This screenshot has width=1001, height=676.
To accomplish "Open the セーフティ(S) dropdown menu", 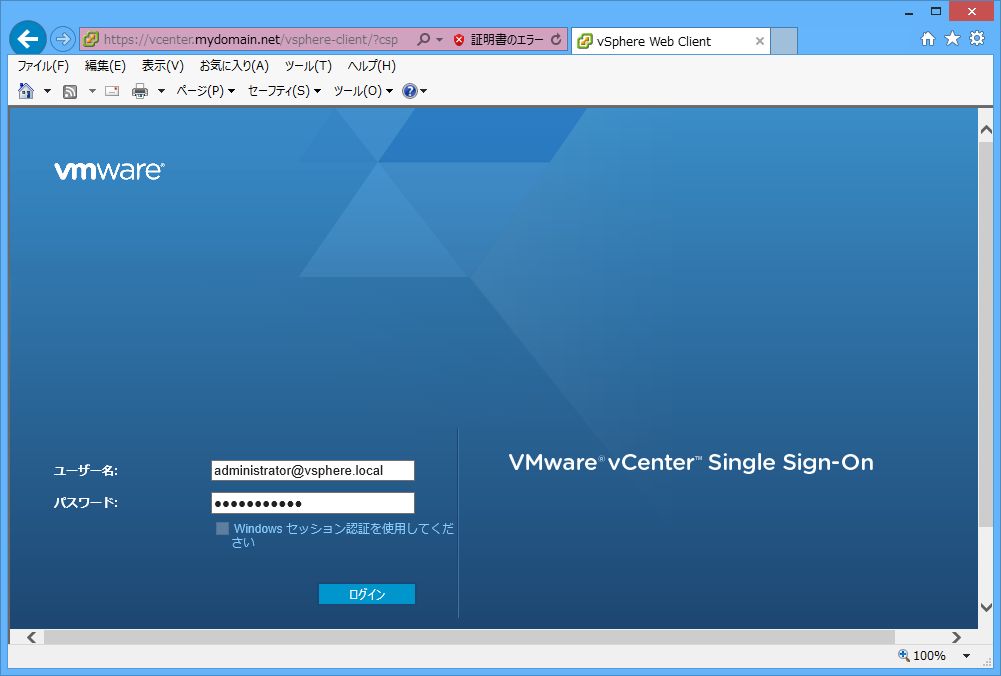I will click(284, 91).
